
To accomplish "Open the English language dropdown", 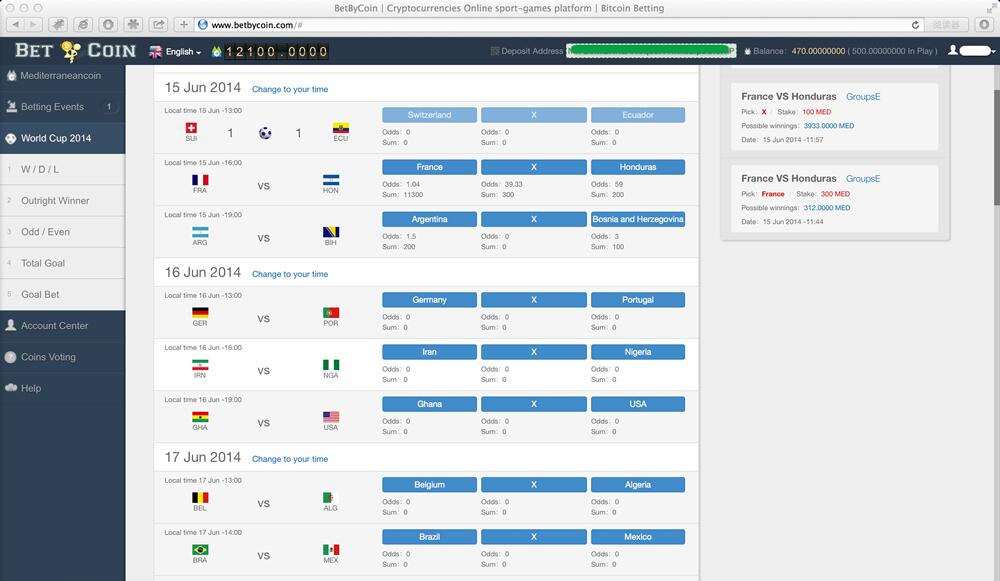I will (175, 52).
